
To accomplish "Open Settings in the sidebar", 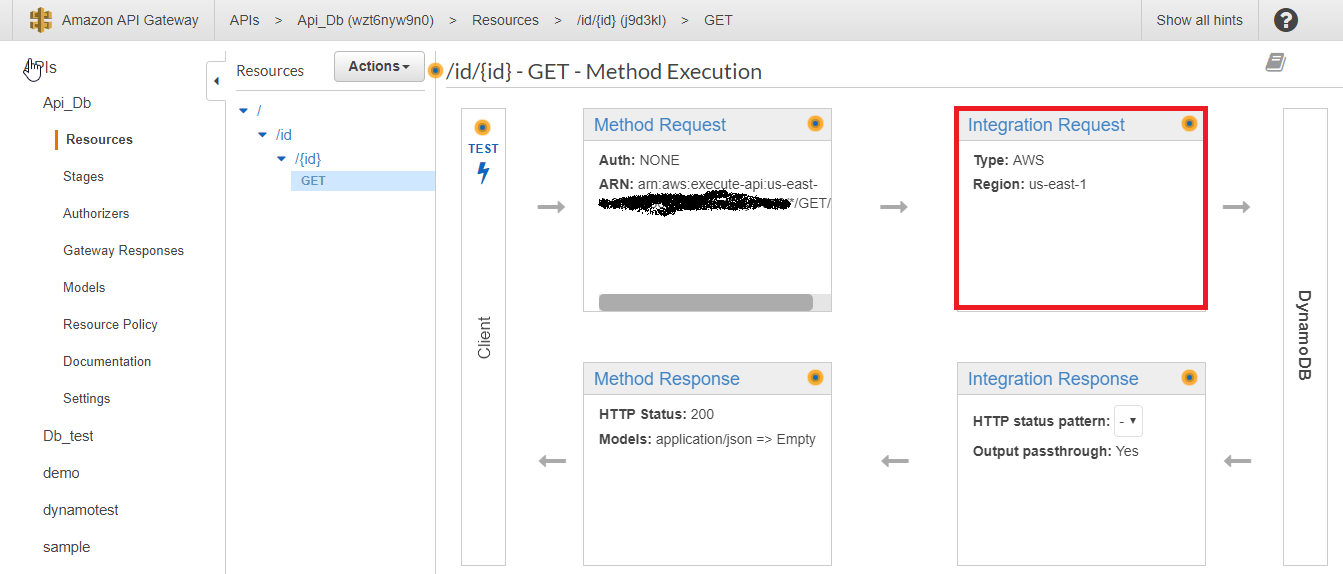I will tap(86, 399).
